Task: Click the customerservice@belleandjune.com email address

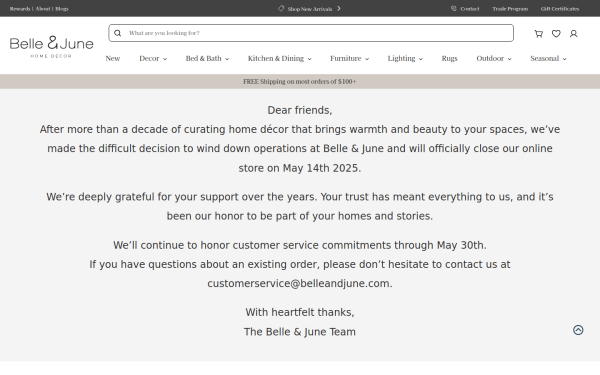Action: pos(298,284)
